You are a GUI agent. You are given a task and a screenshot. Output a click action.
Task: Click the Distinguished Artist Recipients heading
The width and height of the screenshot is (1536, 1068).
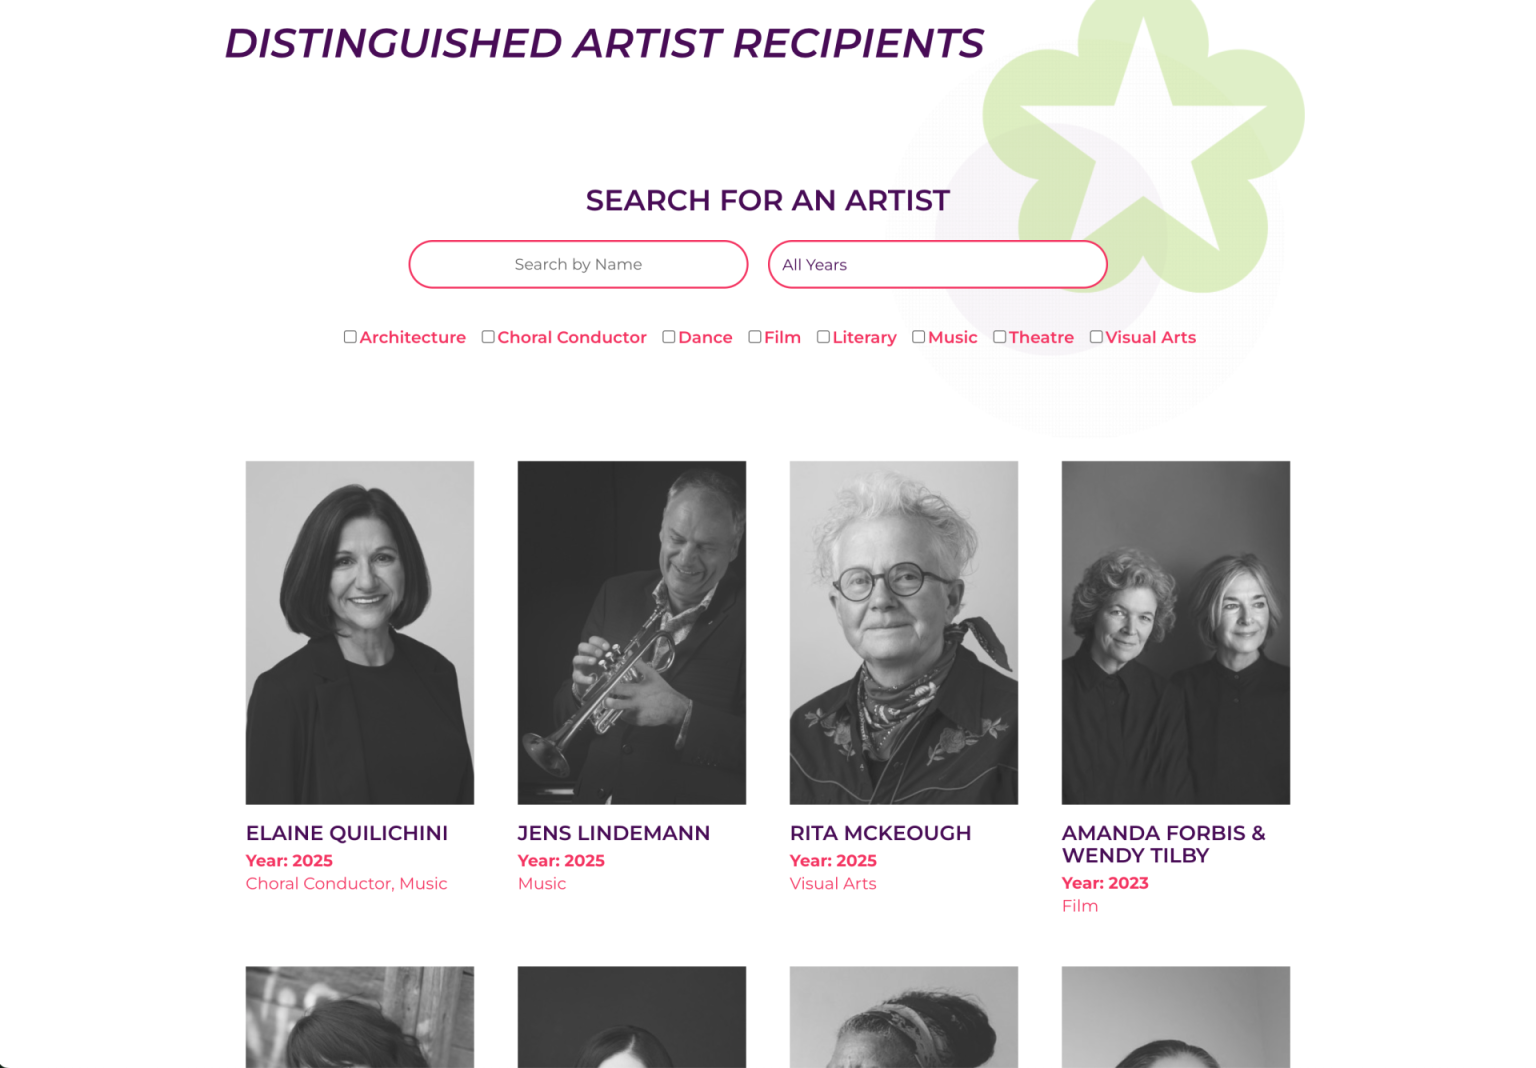tap(604, 44)
